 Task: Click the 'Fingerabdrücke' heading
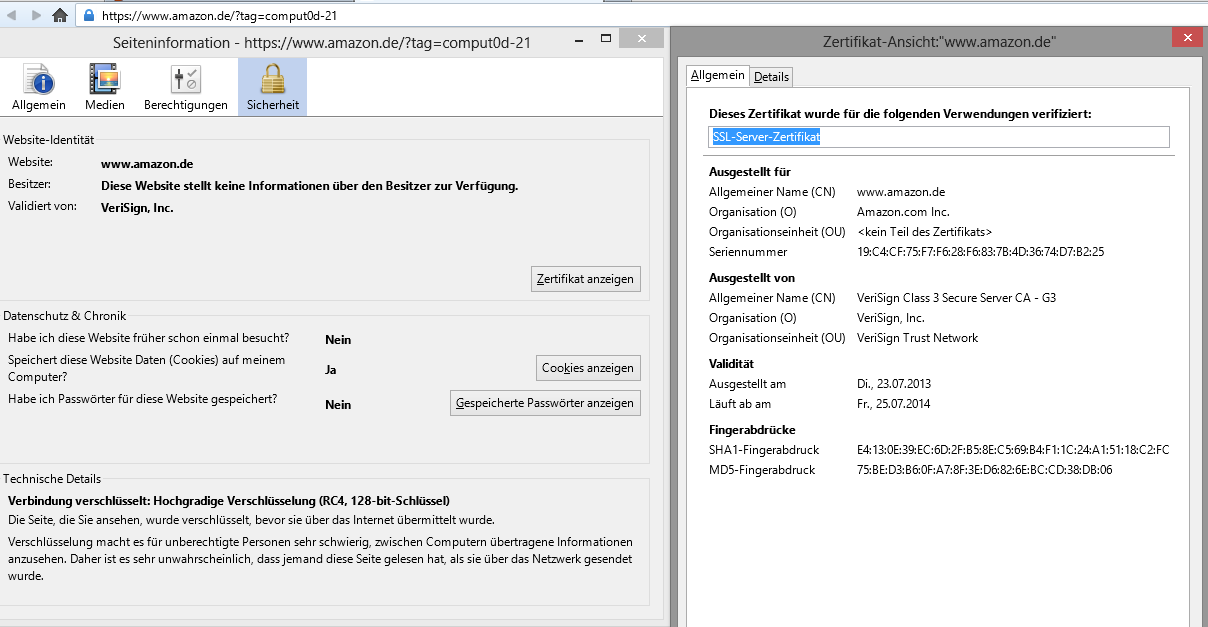(x=752, y=430)
